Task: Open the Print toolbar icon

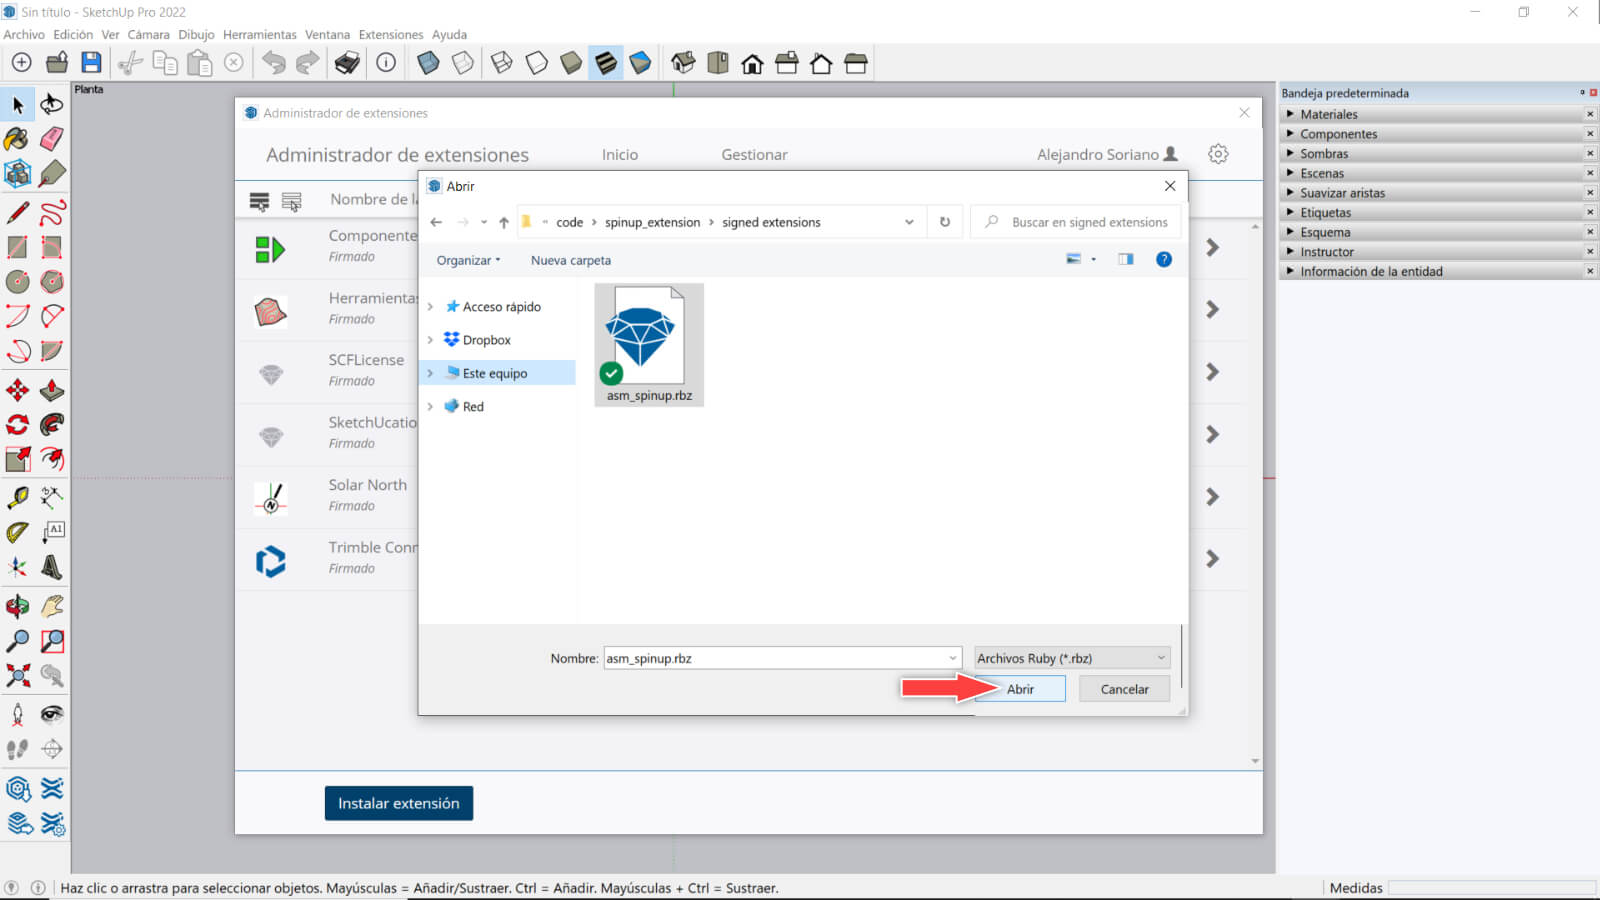Action: (x=347, y=63)
